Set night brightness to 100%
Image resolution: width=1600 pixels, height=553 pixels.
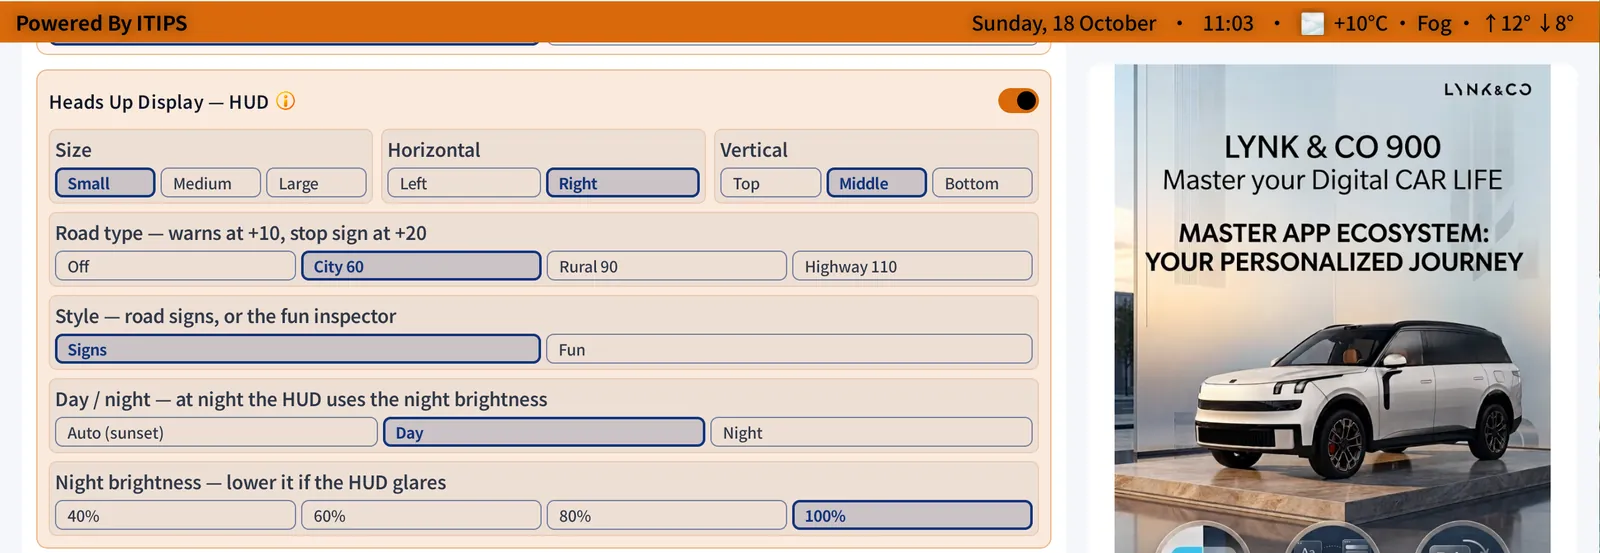(912, 515)
